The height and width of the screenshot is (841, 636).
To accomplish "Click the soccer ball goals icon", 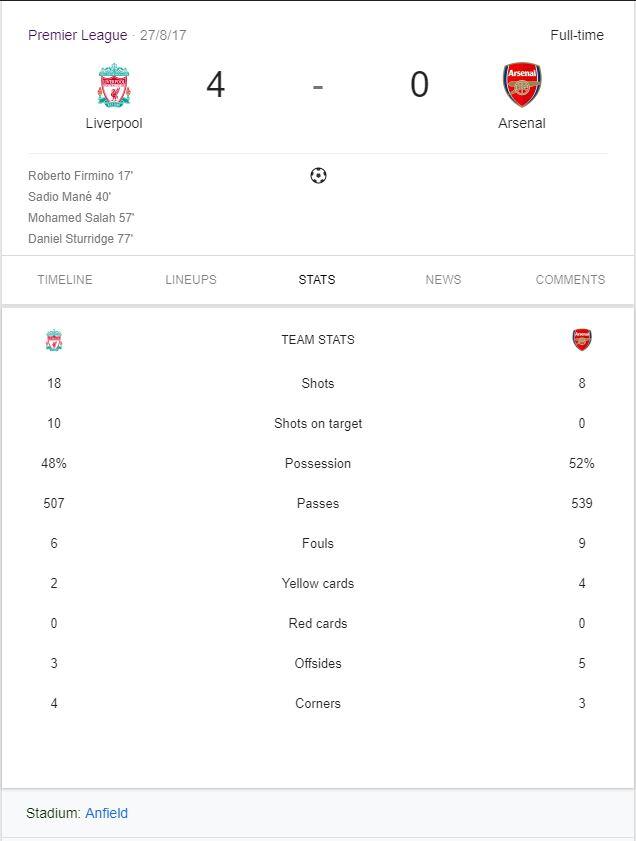I will pyautogui.click(x=318, y=176).
